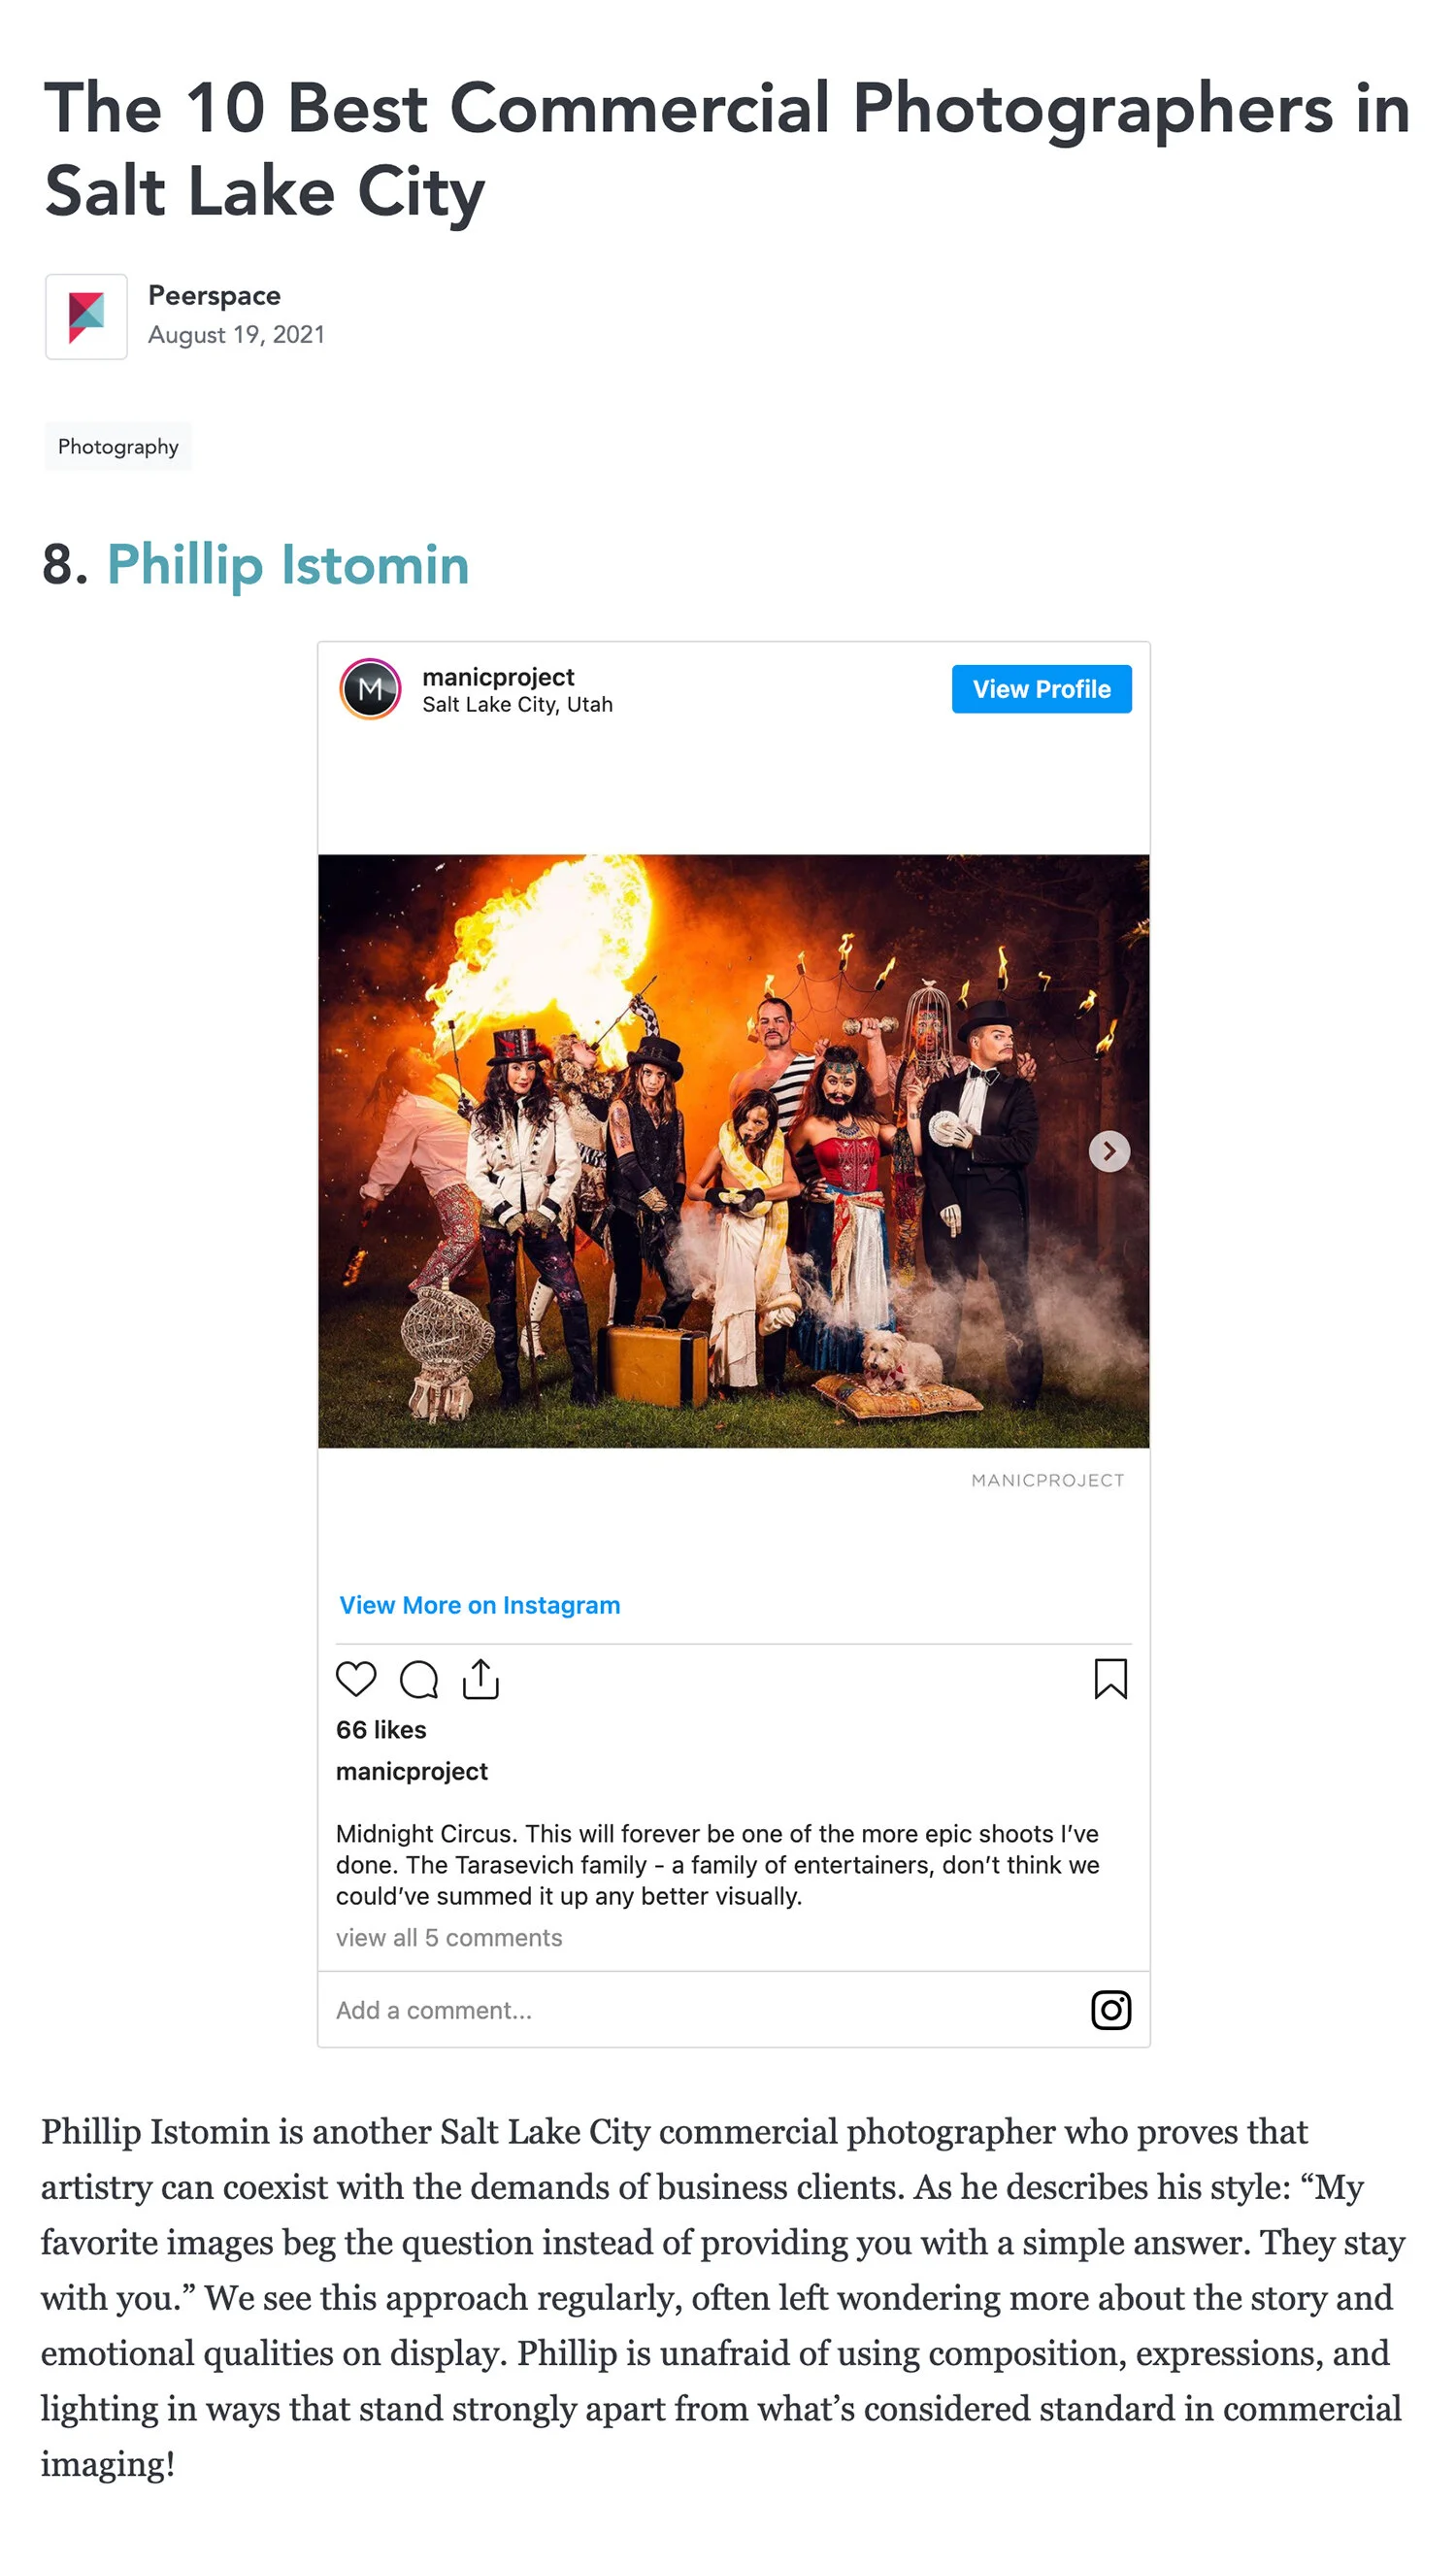The height and width of the screenshot is (2566, 1456).
Task: Select the Photography category tag
Action: 118,447
